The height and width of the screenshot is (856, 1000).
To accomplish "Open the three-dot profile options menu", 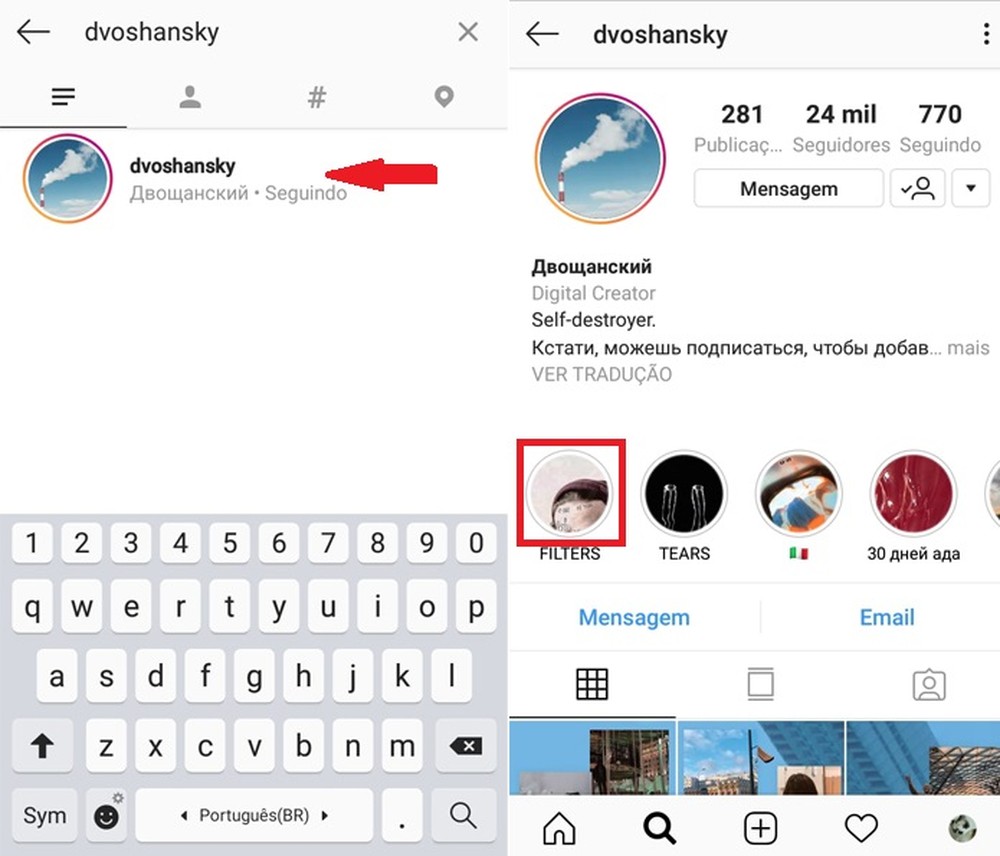I will 986,34.
